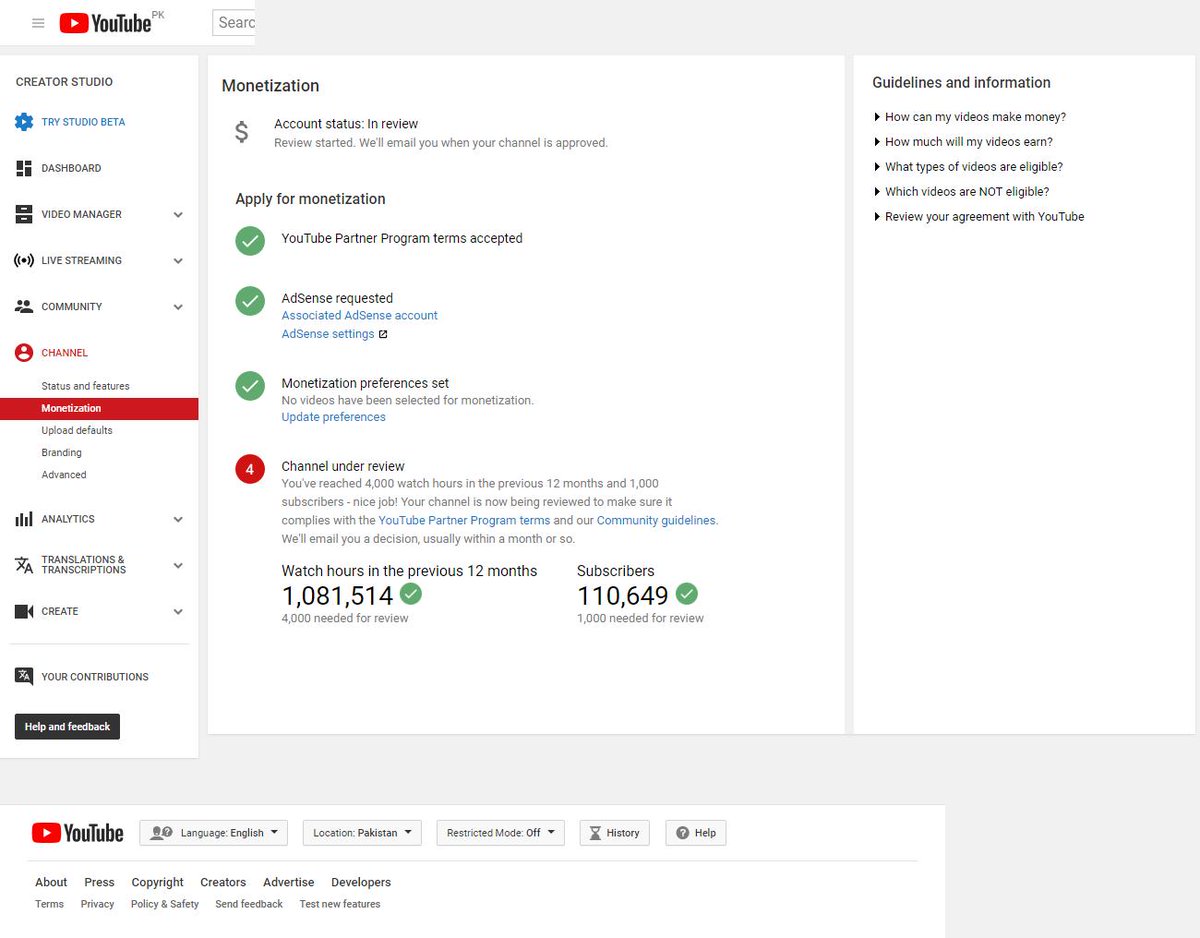Click the Try Studio Beta gear icon
This screenshot has height=938, width=1200.
24,122
